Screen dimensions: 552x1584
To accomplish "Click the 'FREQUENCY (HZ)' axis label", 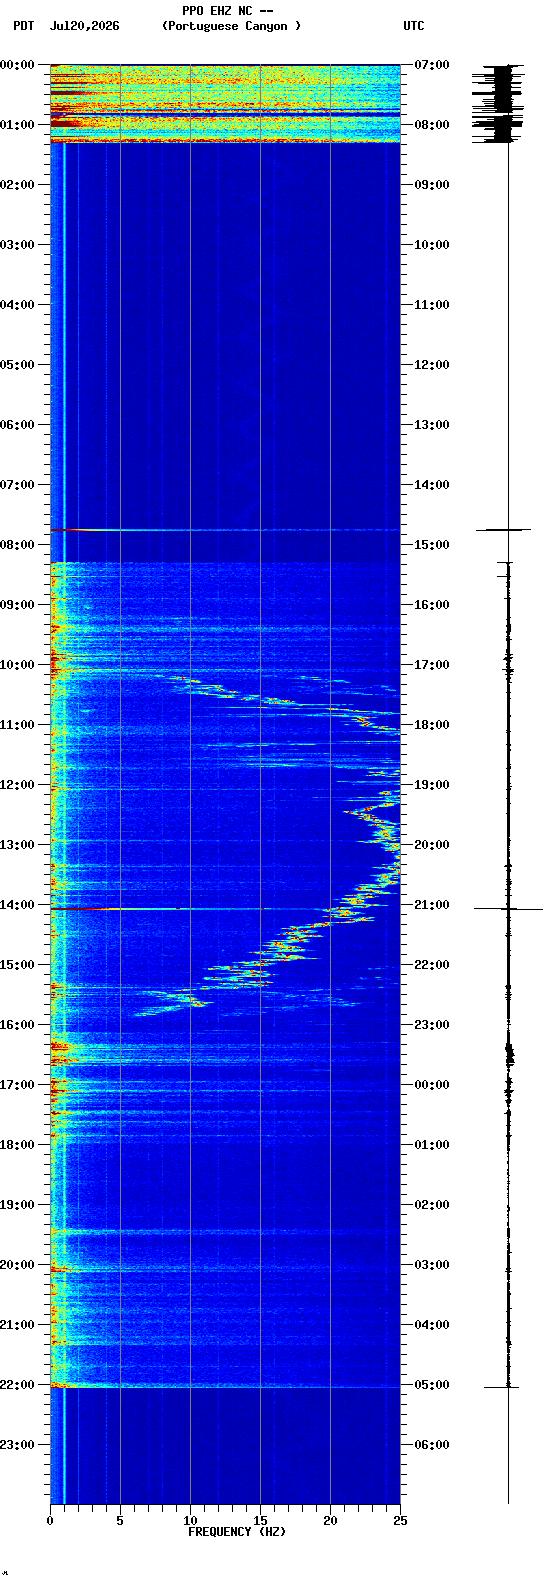I will click(x=237, y=1532).
